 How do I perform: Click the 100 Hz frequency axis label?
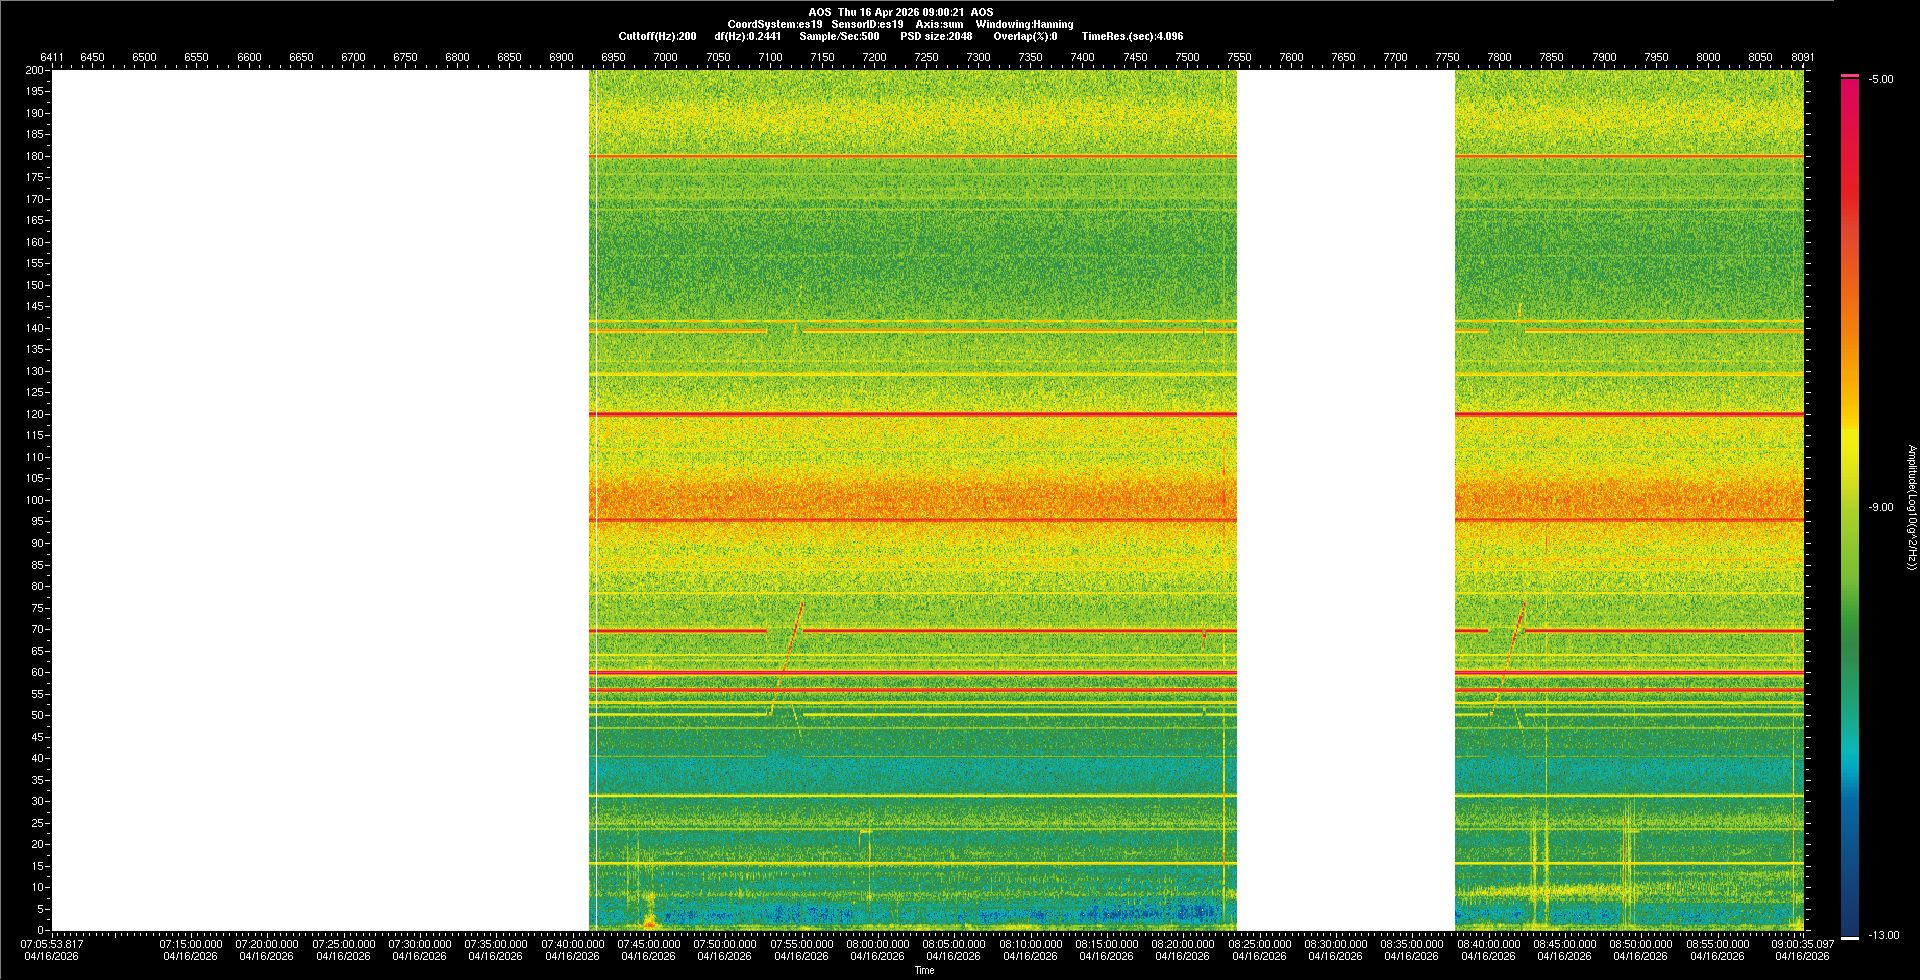pyautogui.click(x=35, y=500)
